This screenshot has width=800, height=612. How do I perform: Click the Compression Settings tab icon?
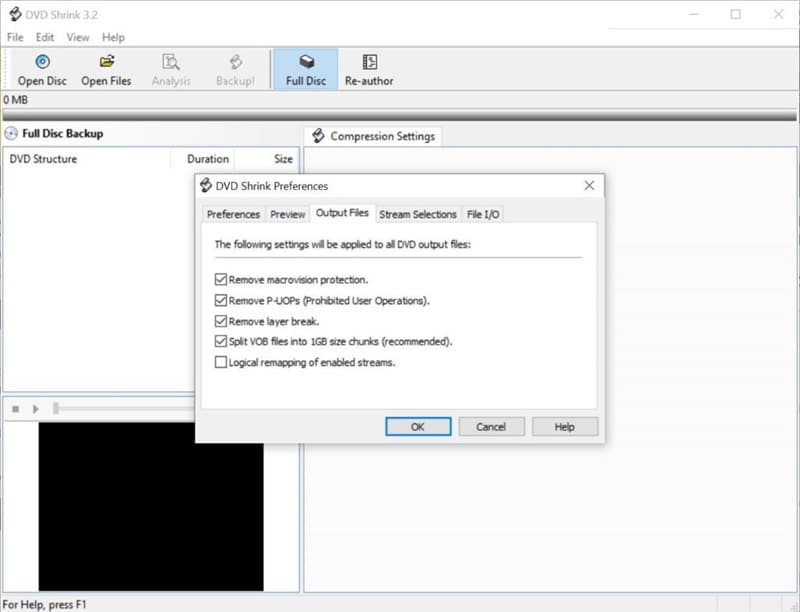[318, 136]
